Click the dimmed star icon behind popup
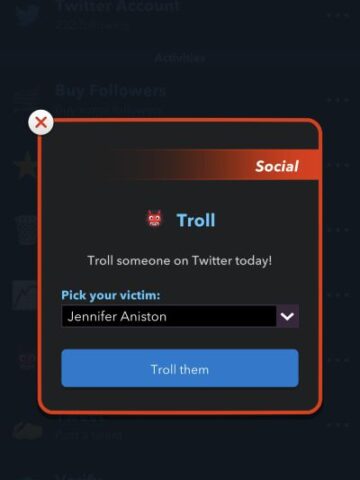360x480 pixels. pyautogui.click(x=26, y=165)
